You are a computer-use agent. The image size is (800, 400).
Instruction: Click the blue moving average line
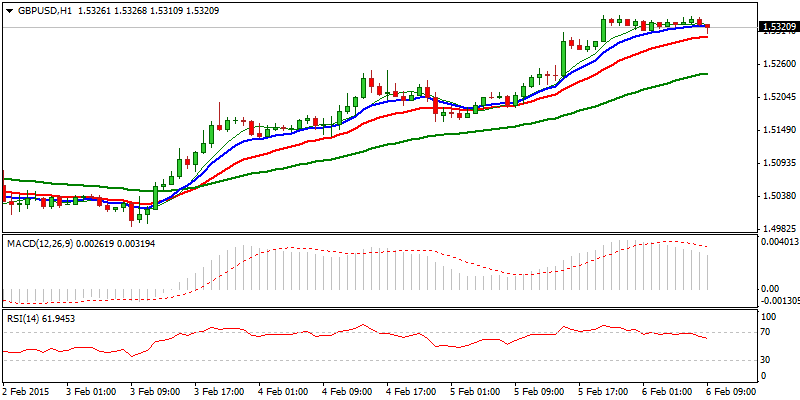pyautogui.click(x=300, y=129)
